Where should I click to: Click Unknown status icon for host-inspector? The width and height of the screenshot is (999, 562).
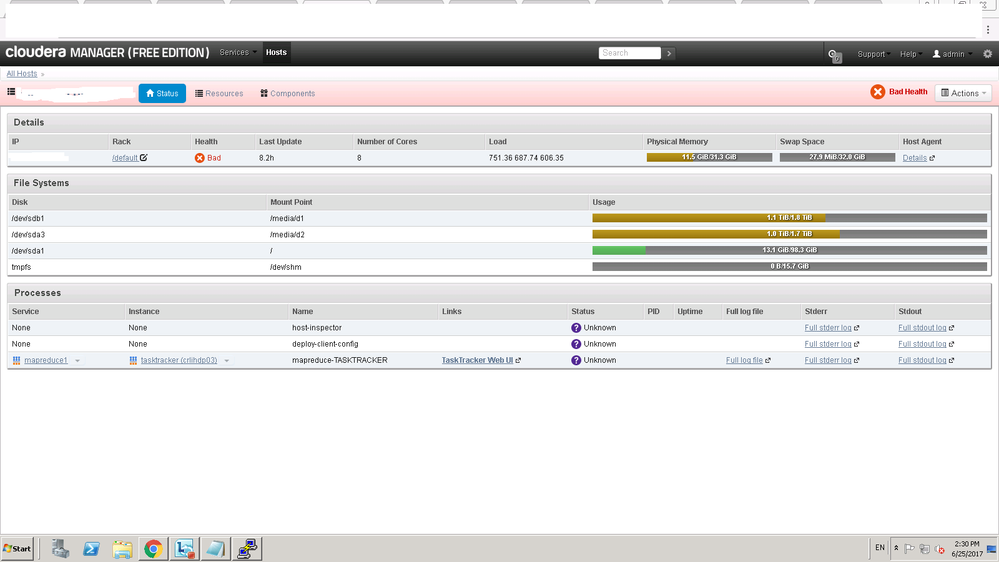(x=576, y=328)
